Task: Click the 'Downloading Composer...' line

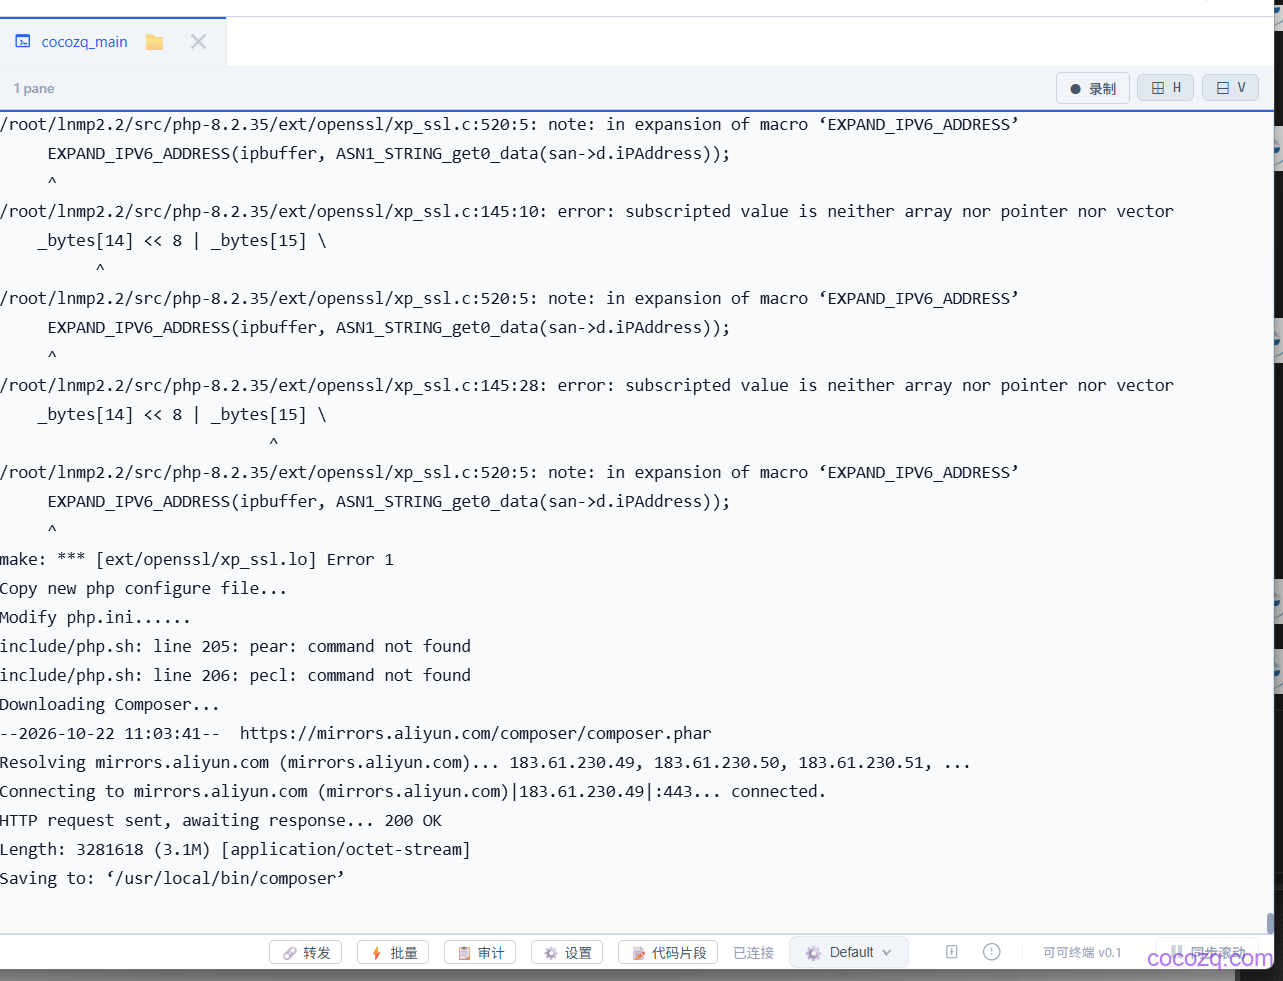Action: pyautogui.click(x=110, y=705)
